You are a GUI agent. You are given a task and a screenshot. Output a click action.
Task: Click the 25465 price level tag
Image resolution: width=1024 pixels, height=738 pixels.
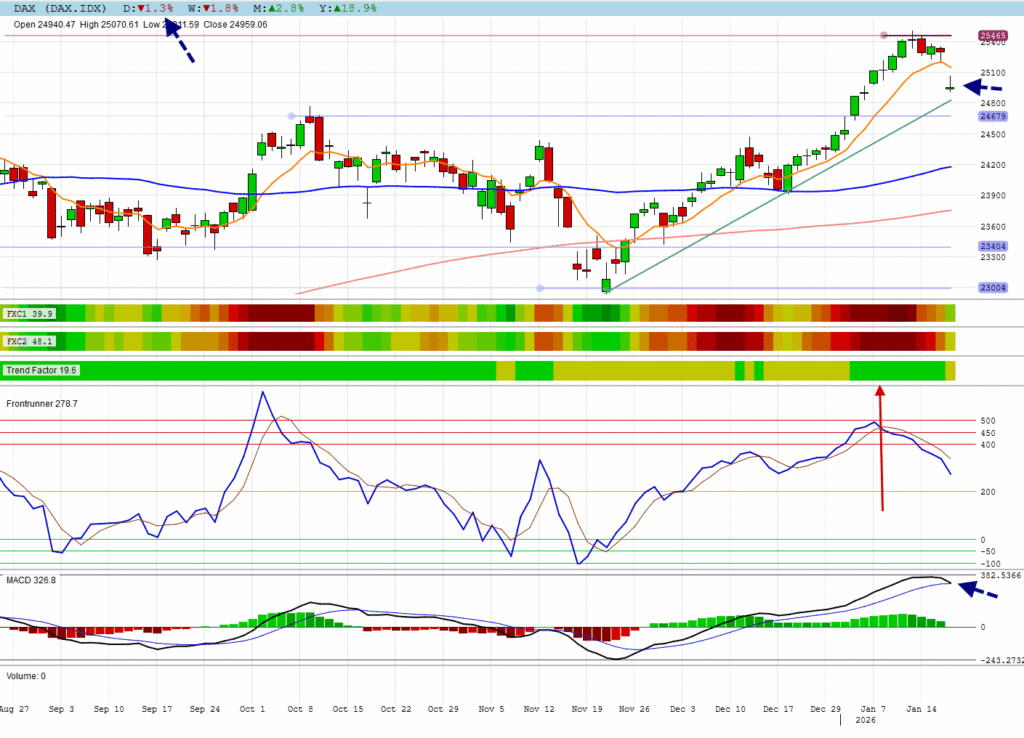pyautogui.click(x=992, y=35)
